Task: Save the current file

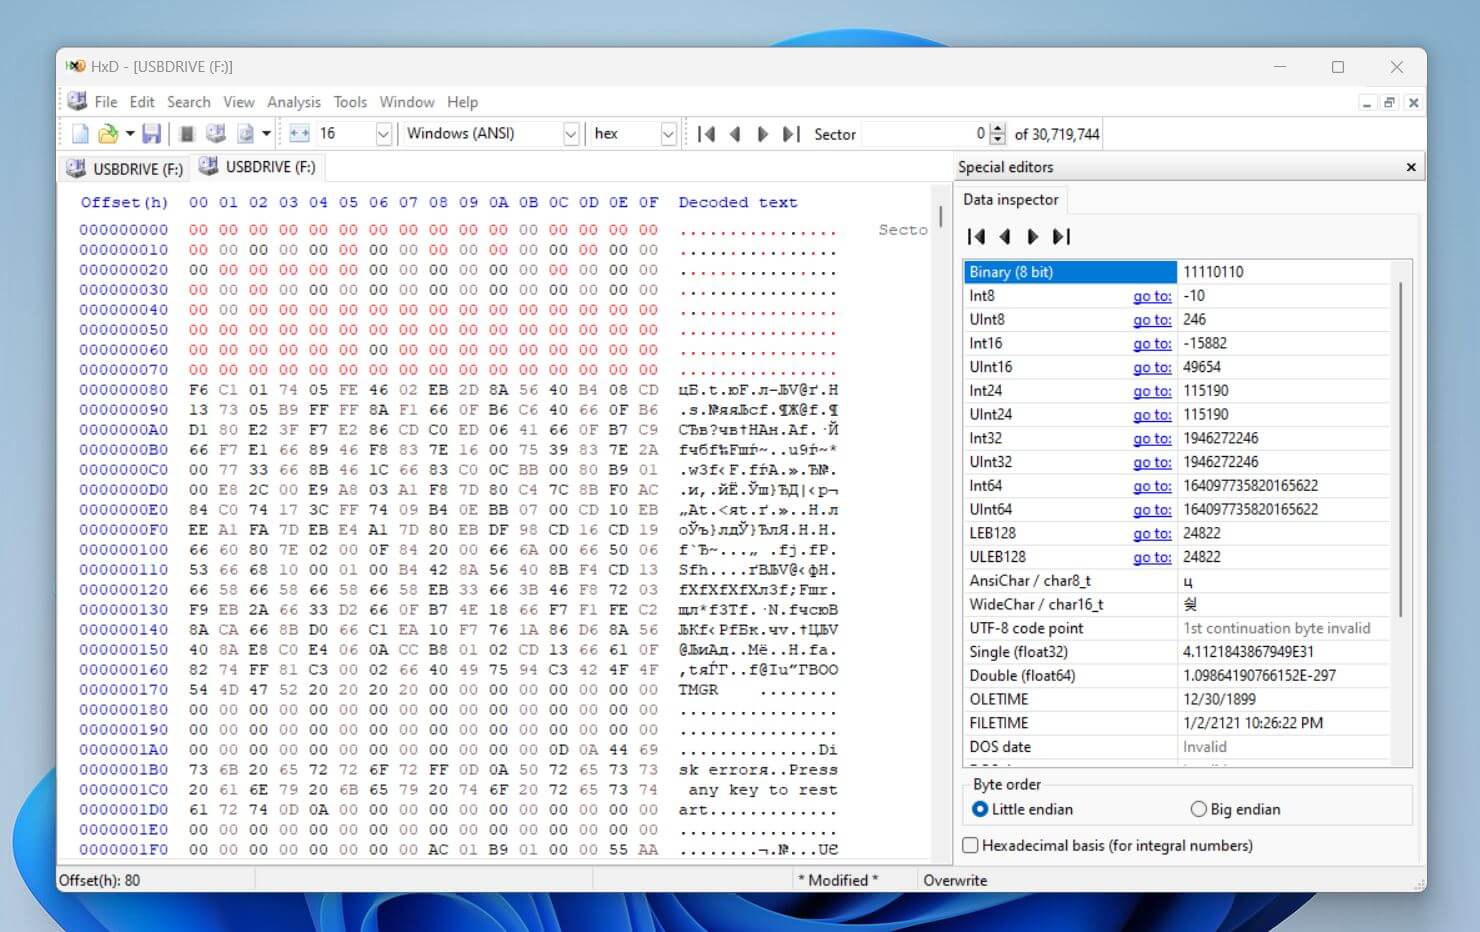Action: click(x=153, y=133)
